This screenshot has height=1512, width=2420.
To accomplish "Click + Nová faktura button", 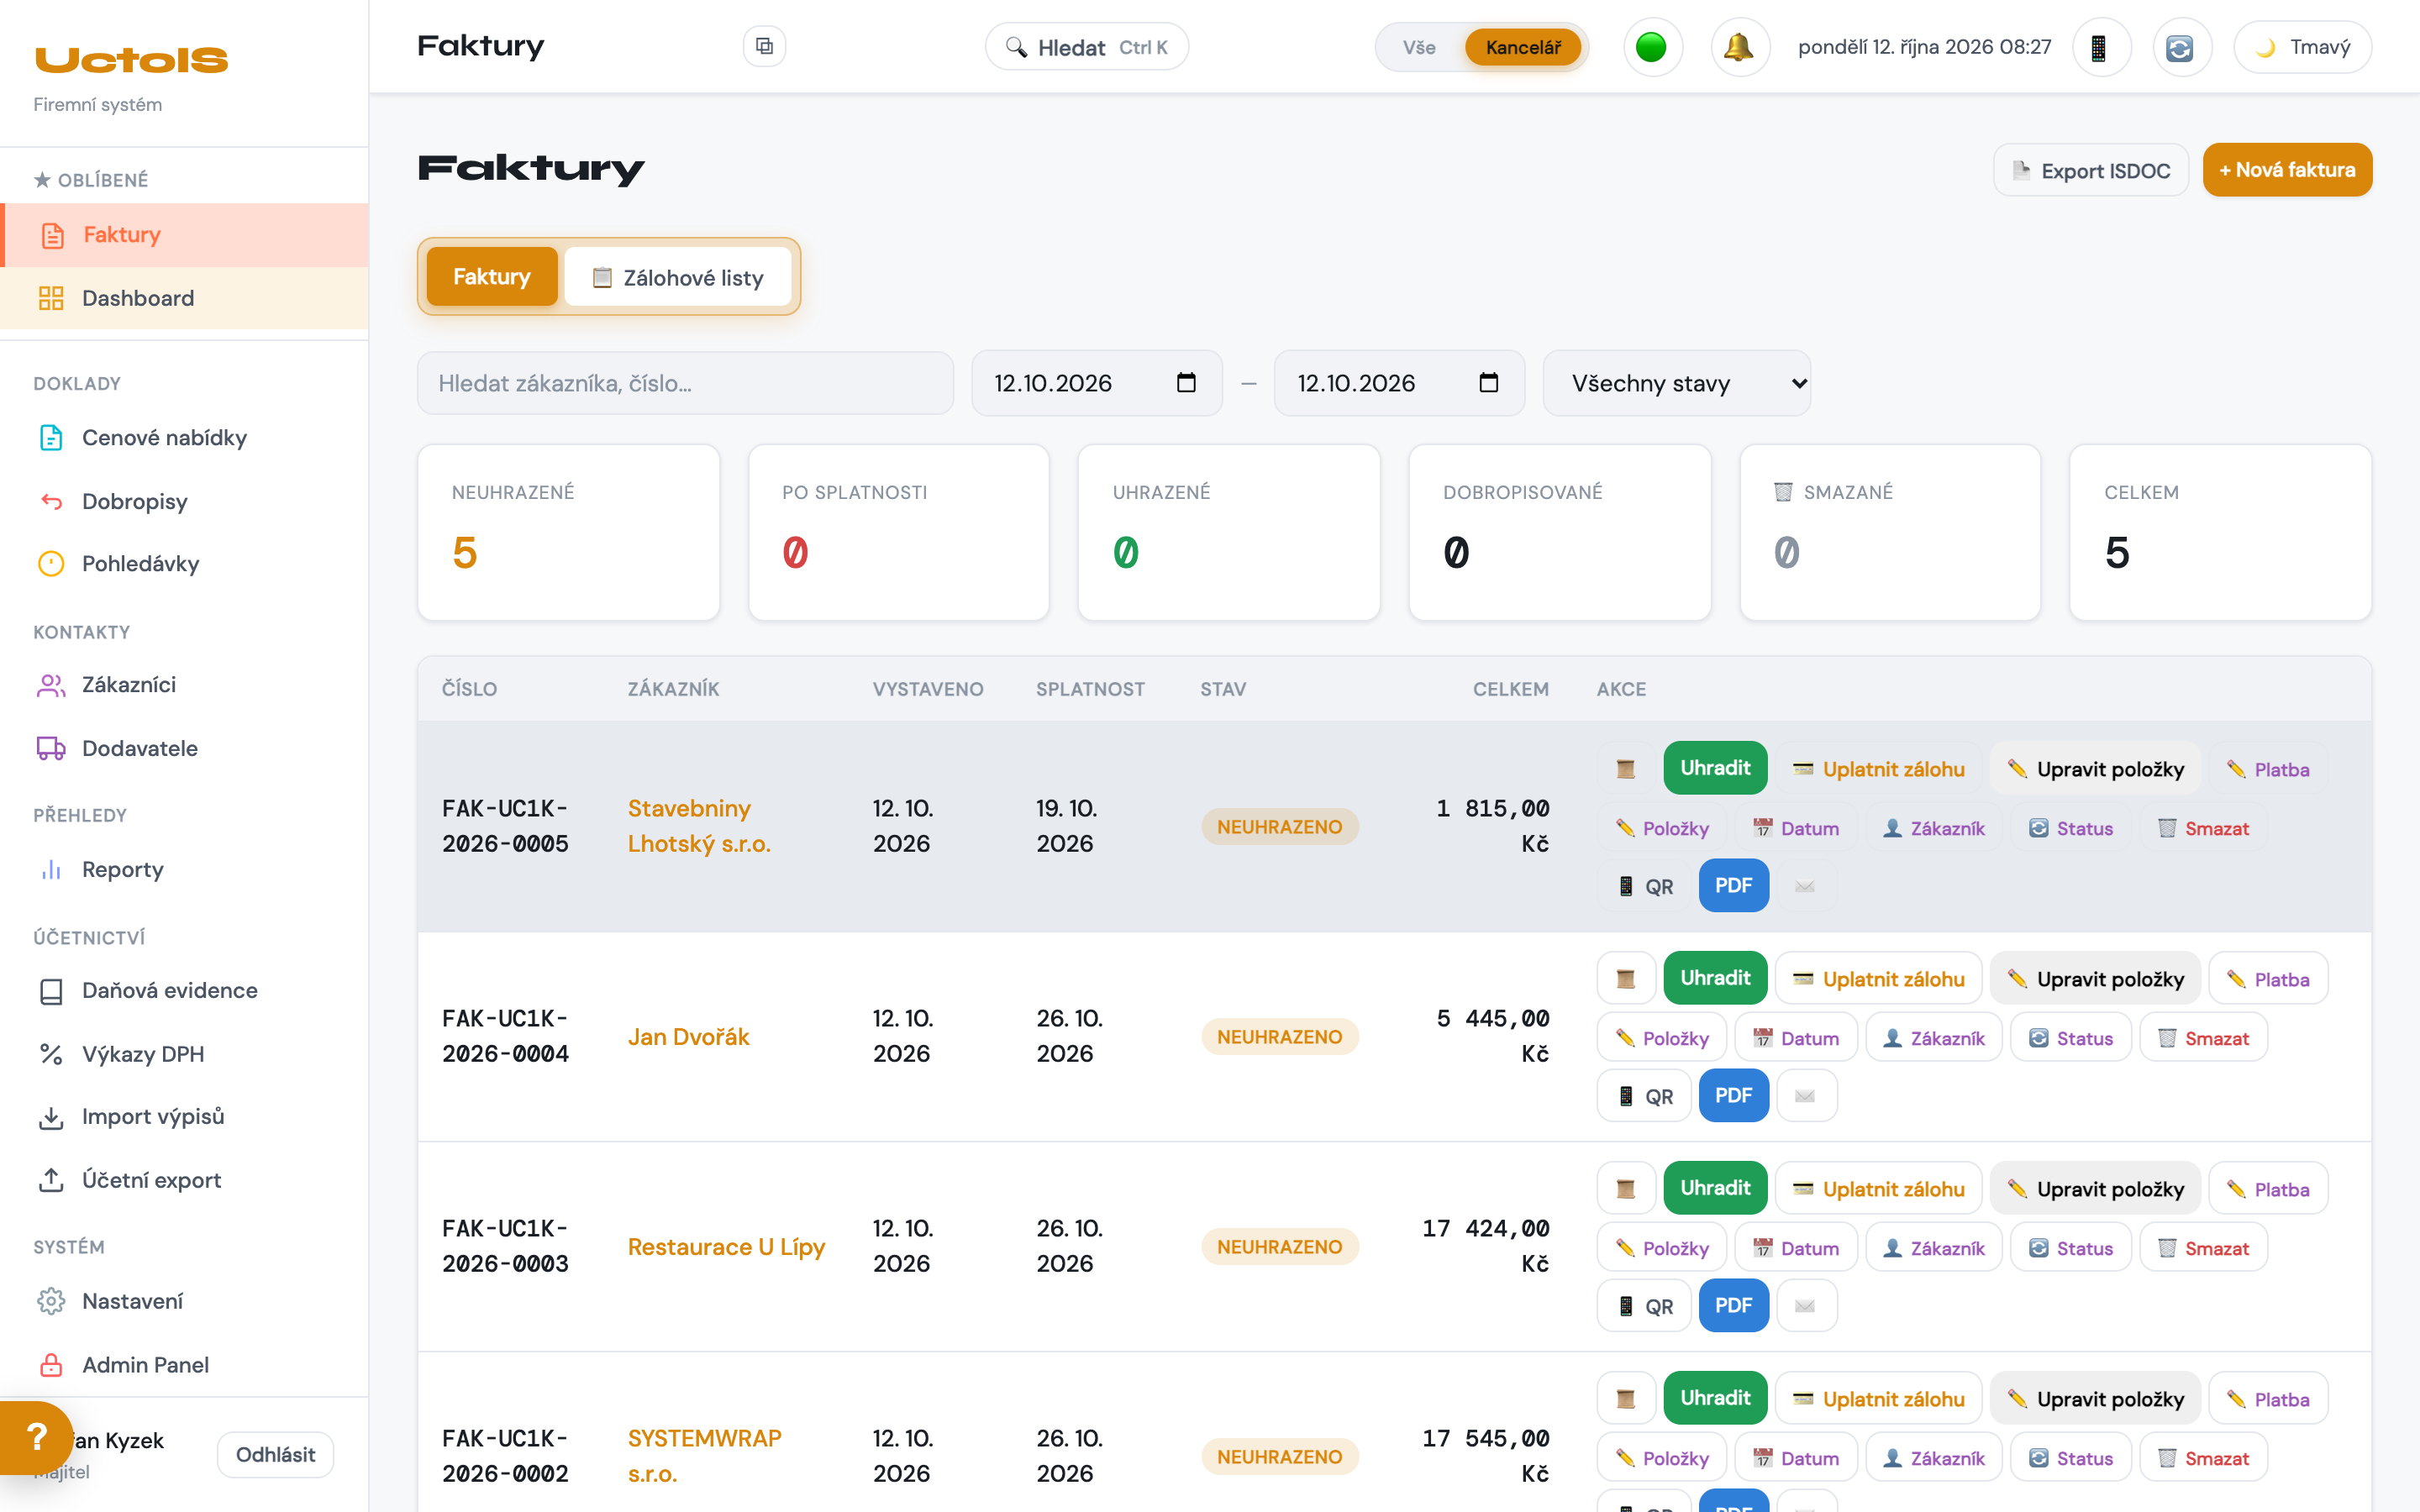I will (2287, 170).
